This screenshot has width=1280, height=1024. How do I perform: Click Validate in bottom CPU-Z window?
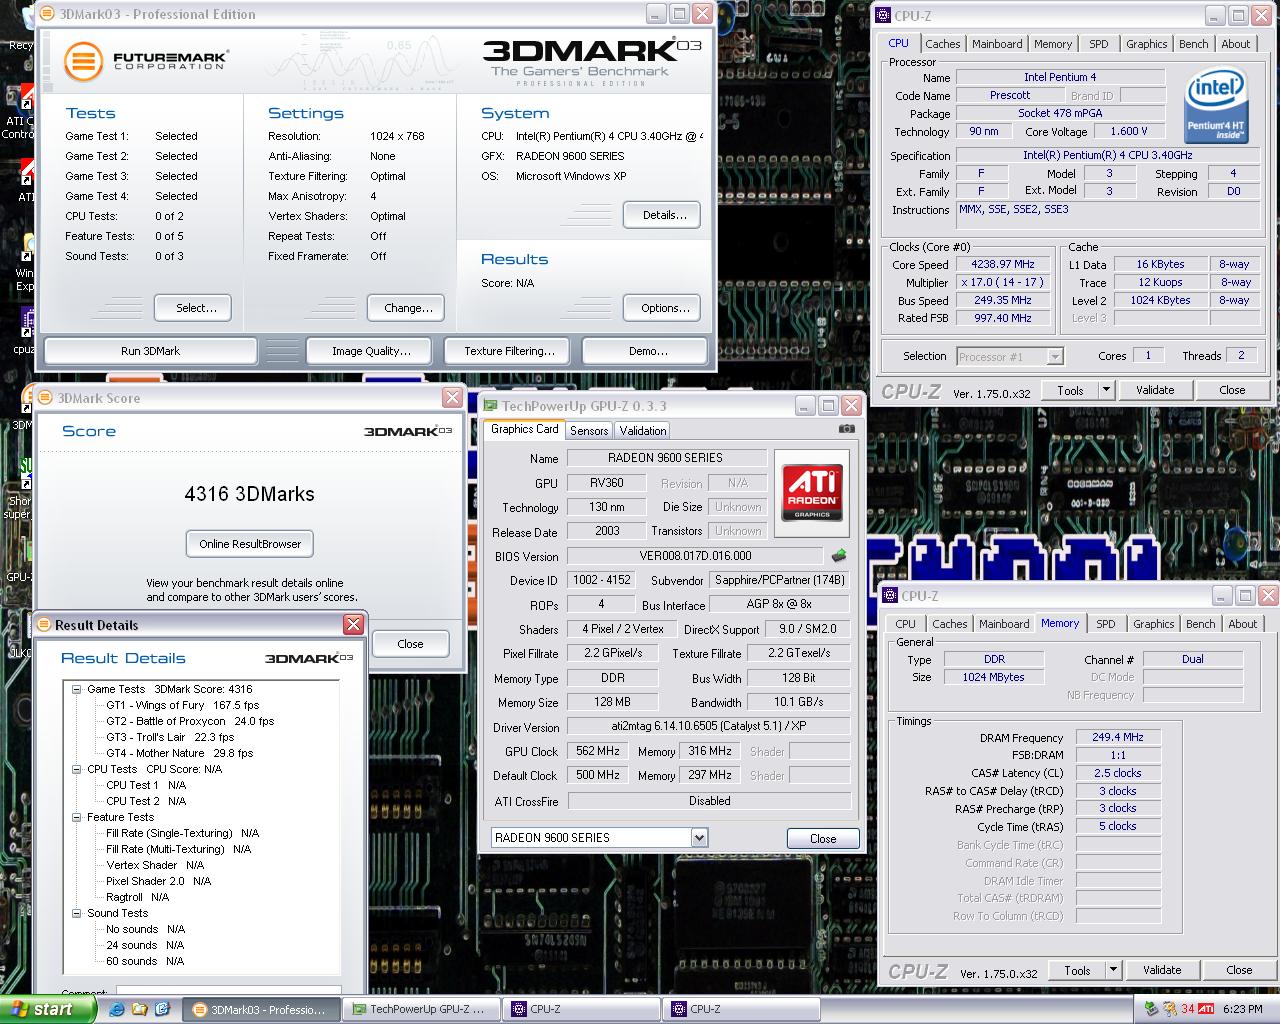(x=1161, y=970)
